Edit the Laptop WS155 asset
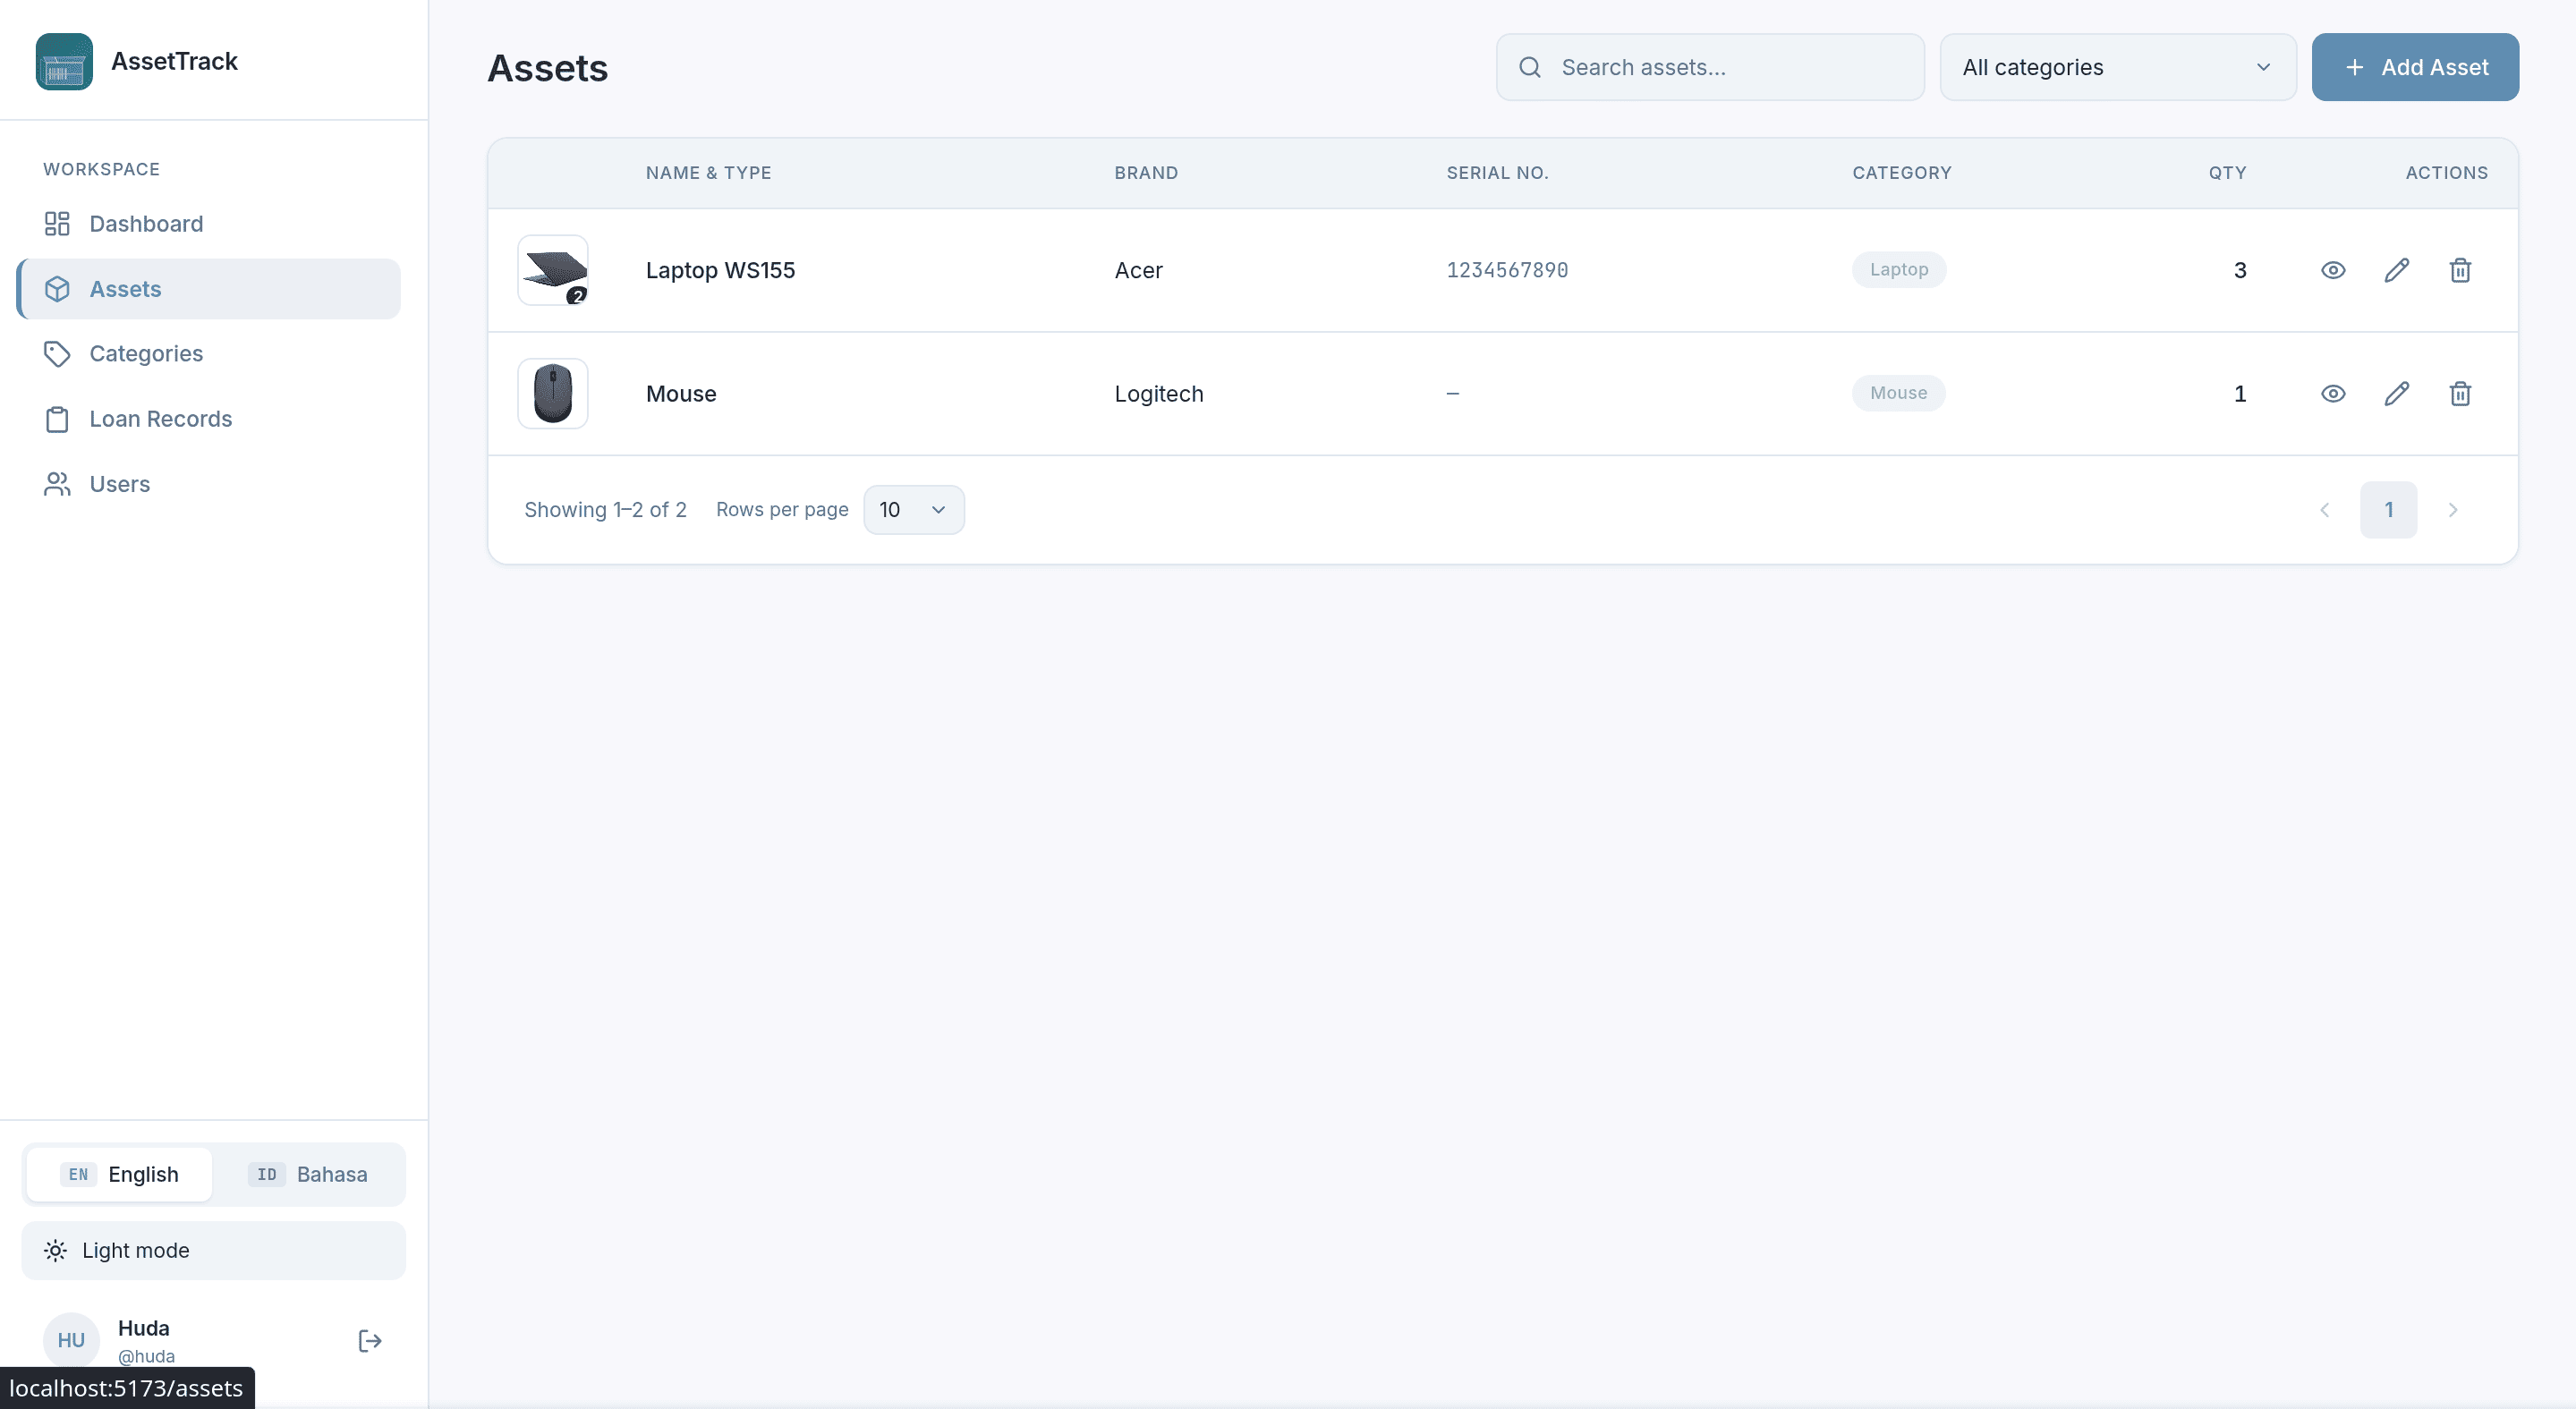Viewport: 2576px width, 1409px height. pyautogui.click(x=2397, y=270)
